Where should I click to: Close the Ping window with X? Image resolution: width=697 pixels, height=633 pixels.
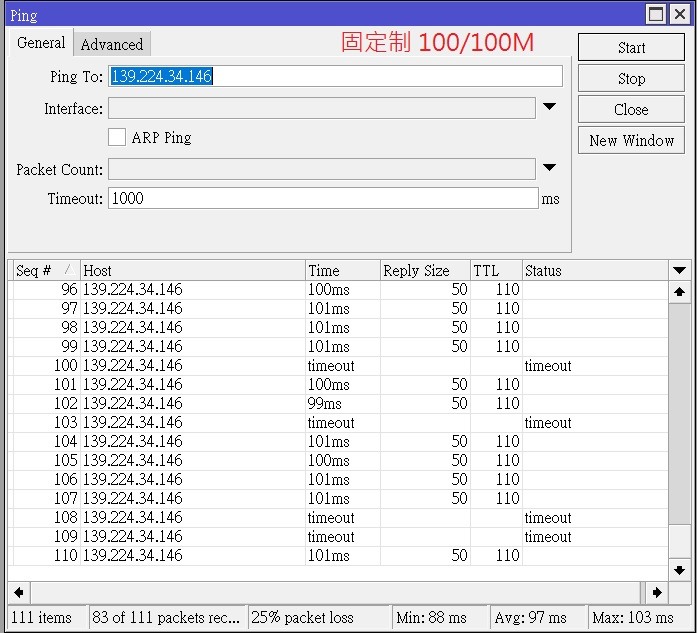pyautogui.click(x=680, y=14)
